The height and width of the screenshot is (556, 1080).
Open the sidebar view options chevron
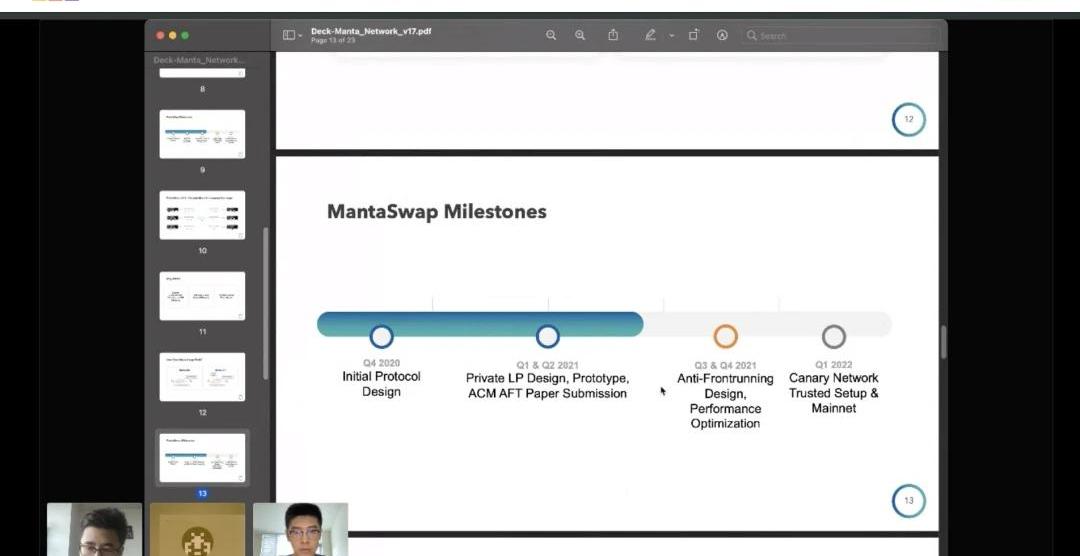point(300,36)
